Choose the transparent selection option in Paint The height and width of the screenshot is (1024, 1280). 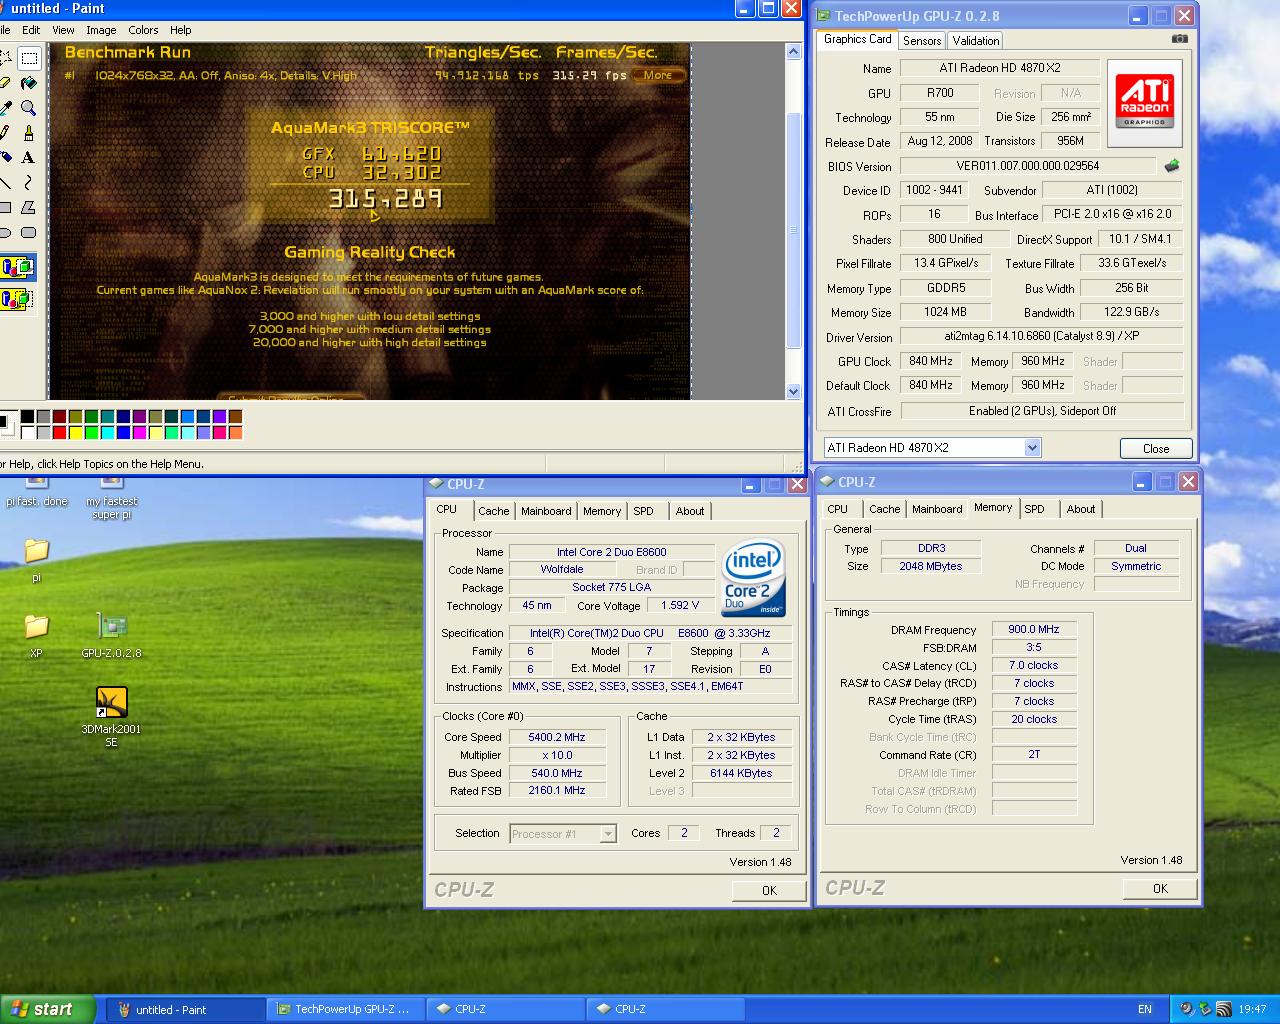tap(17, 298)
